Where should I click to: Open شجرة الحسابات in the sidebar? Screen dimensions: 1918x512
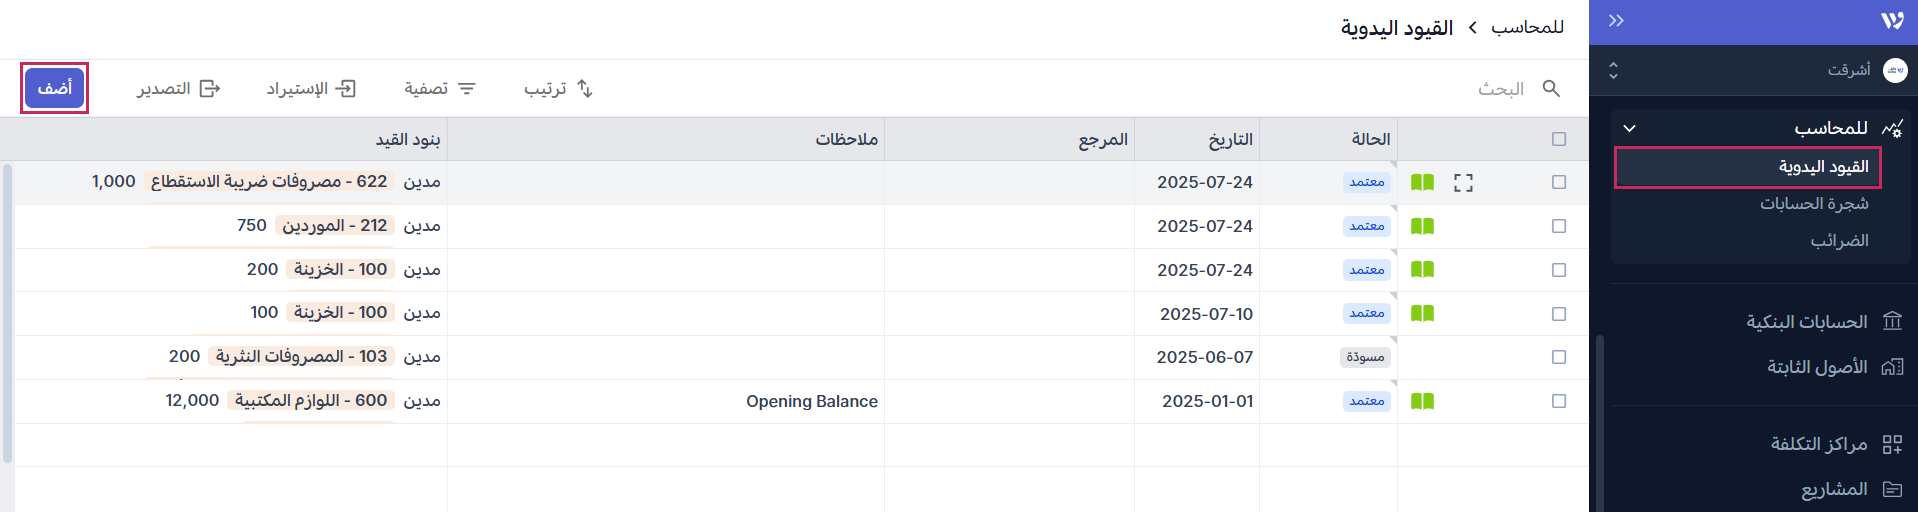[x=1814, y=203]
